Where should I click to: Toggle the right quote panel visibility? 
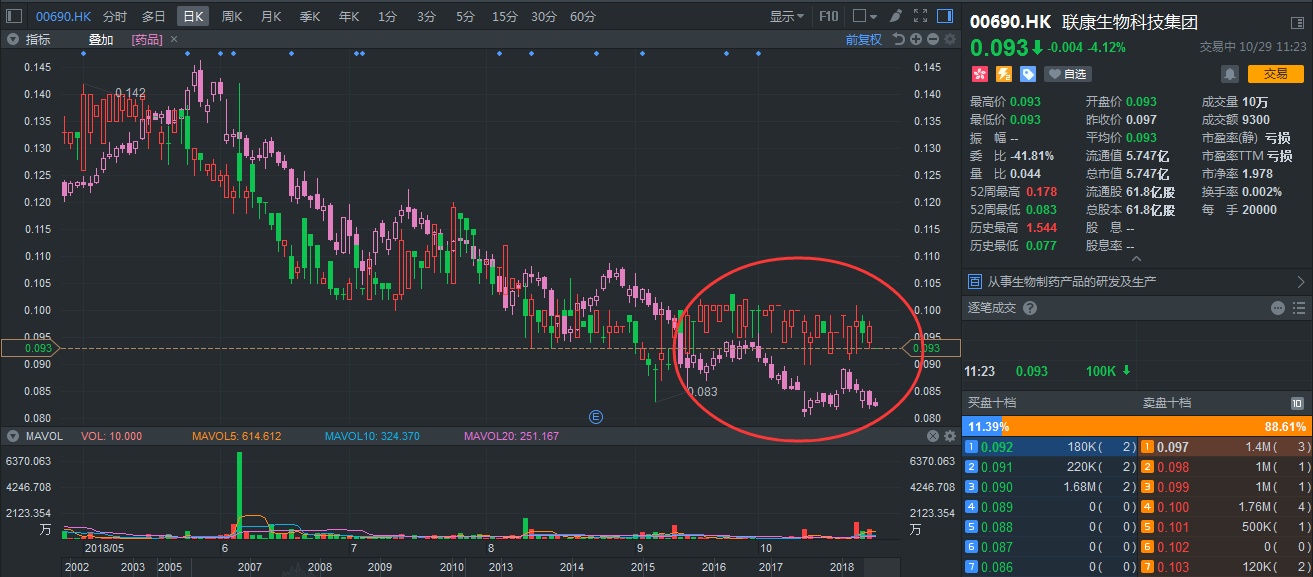point(945,16)
